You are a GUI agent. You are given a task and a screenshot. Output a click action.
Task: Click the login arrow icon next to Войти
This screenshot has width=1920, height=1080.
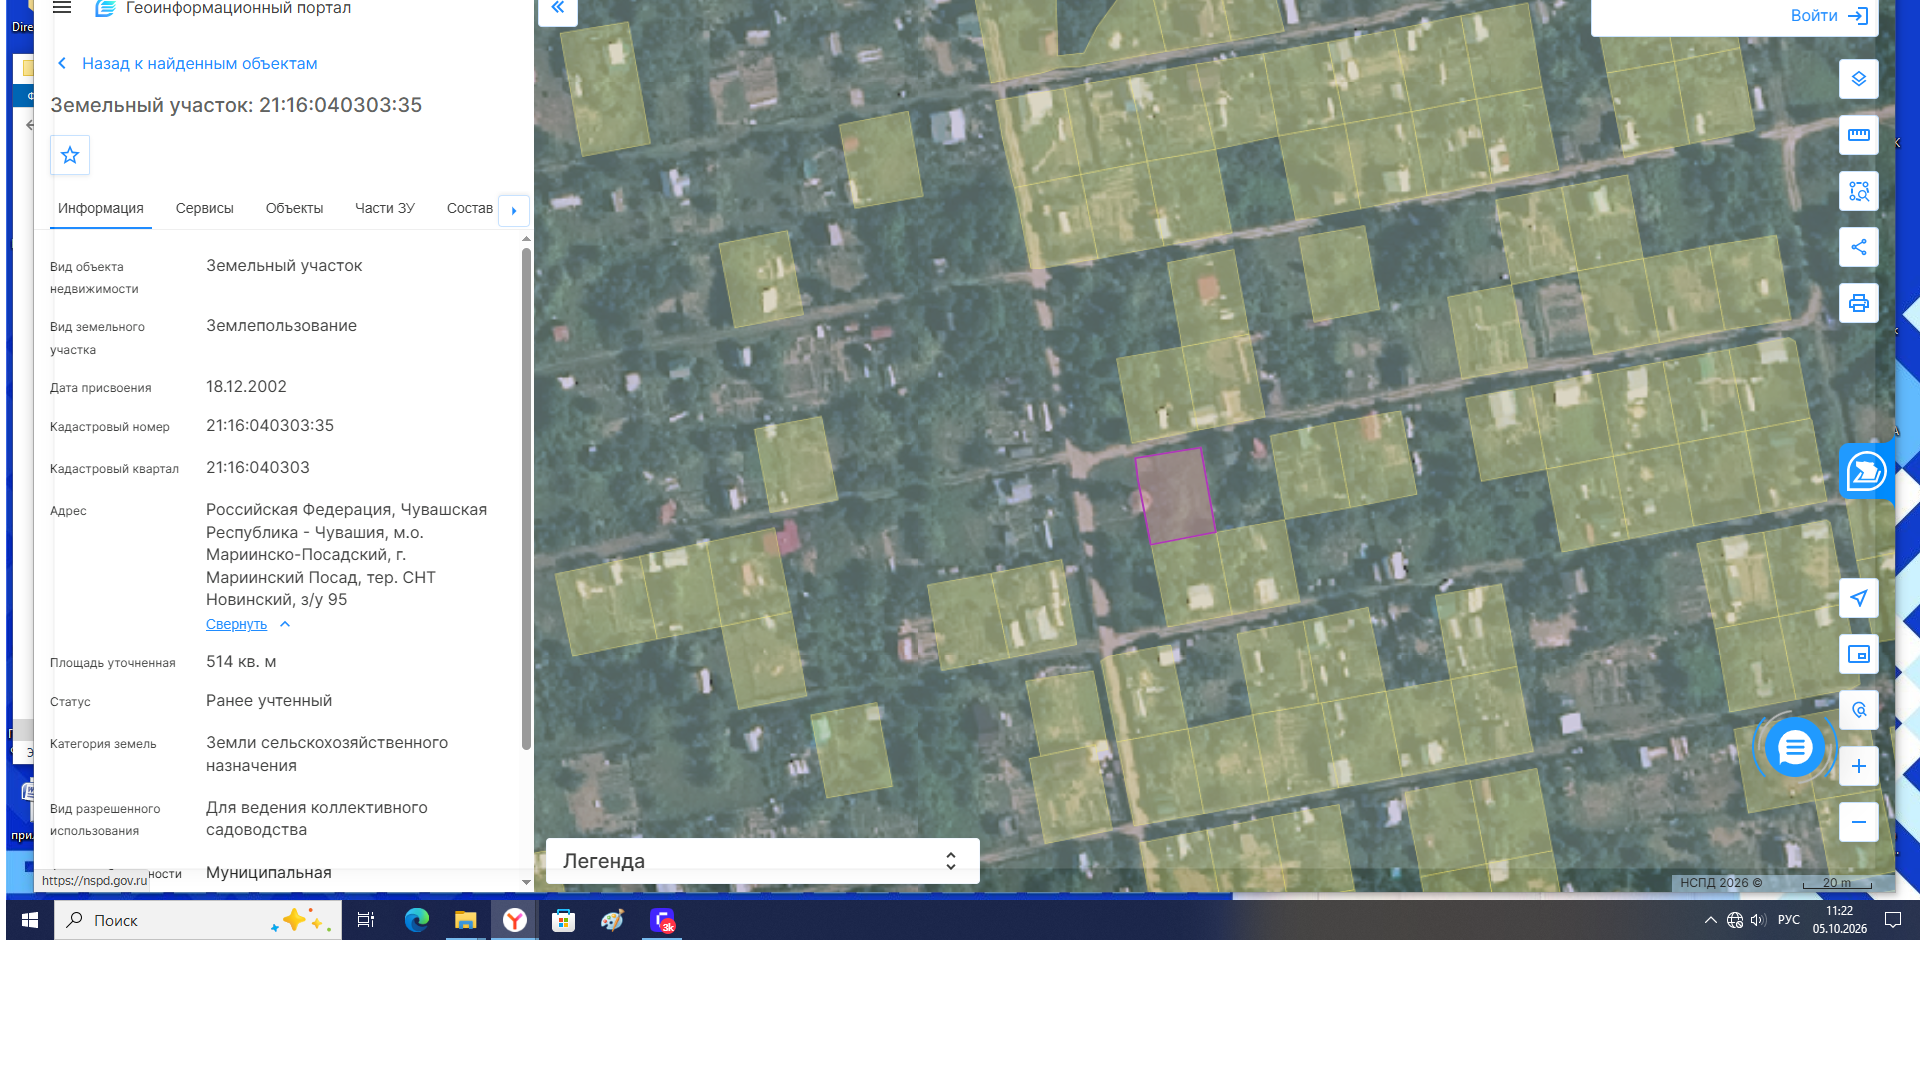1858,16
